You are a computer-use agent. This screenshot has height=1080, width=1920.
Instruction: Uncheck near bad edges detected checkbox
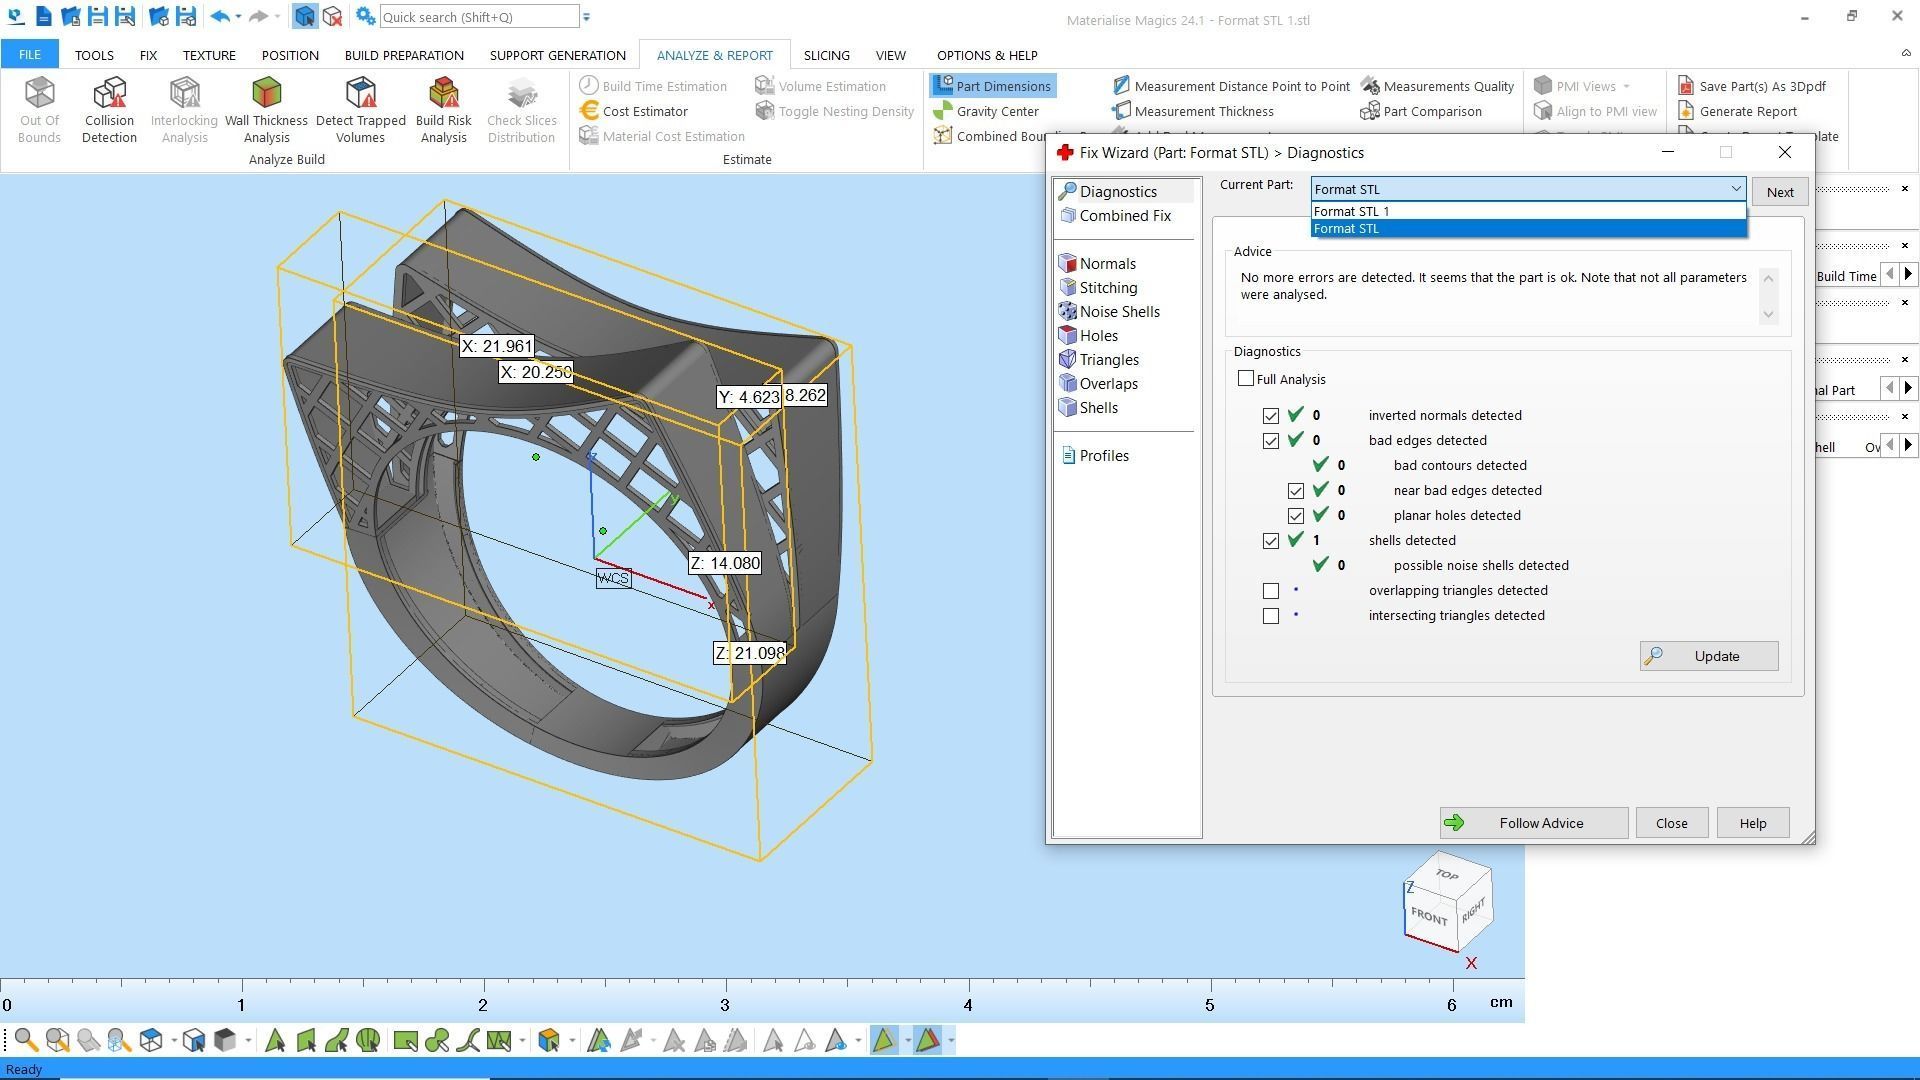point(1296,491)
